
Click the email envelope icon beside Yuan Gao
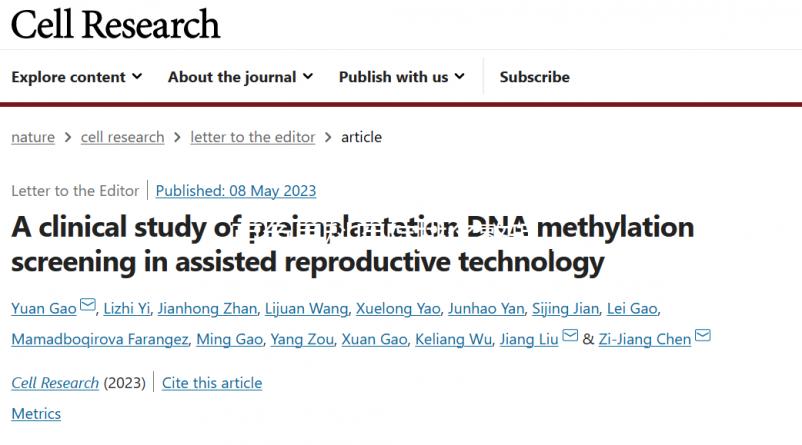[x=88, y=306]
